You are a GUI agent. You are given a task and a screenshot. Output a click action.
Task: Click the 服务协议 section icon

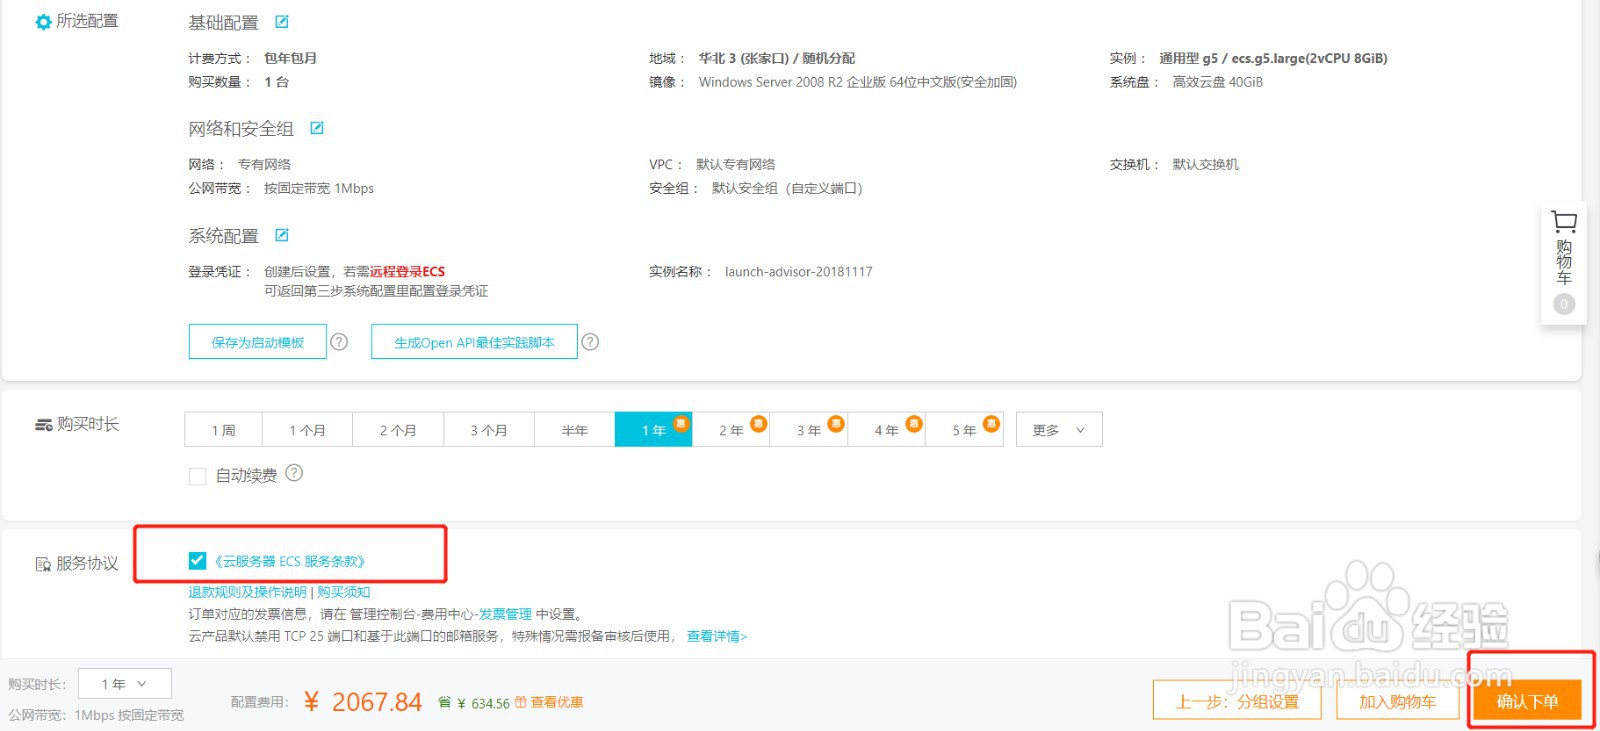click(43, 564)
